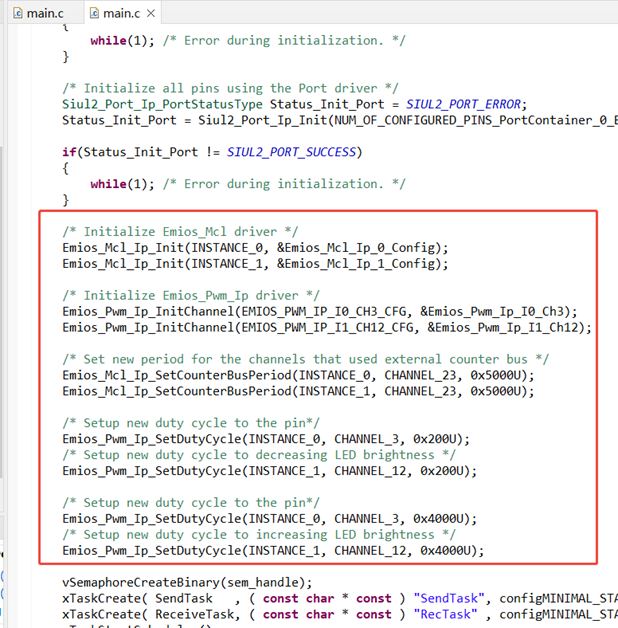Select the active main.c editor tab
This screenshot has height=628, width=618.
121,13
